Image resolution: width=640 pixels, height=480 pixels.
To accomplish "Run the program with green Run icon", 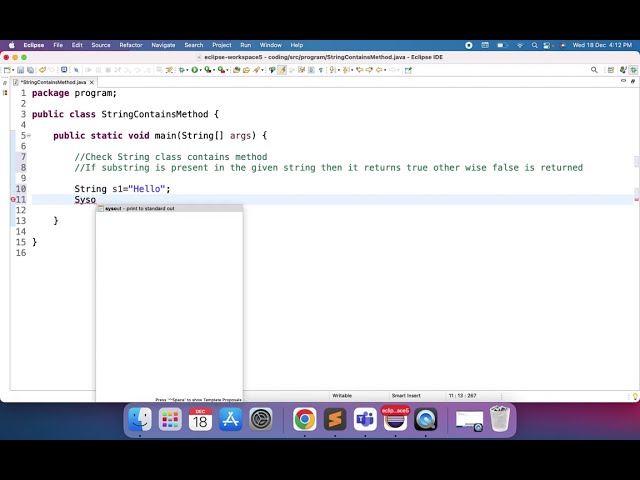I will pyautogui.click(x=195, y=70).
